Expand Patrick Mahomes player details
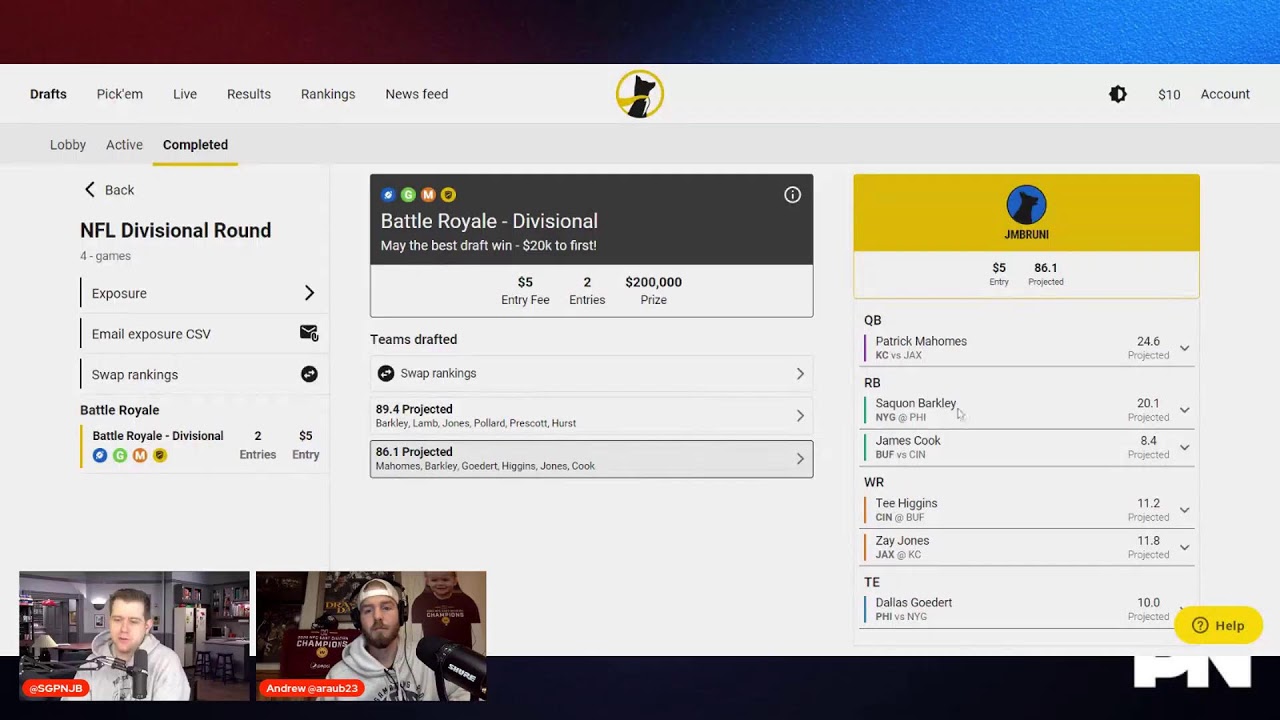 point(1184,348)
